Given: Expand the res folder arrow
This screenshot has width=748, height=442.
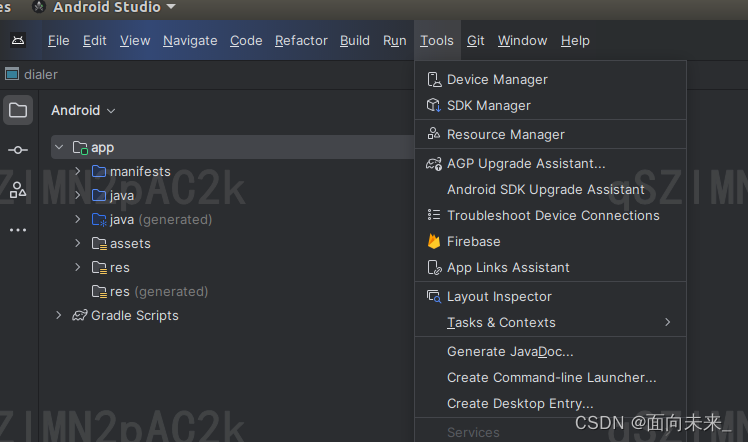Looking at the screenshot, I should [x=78, y=267].
